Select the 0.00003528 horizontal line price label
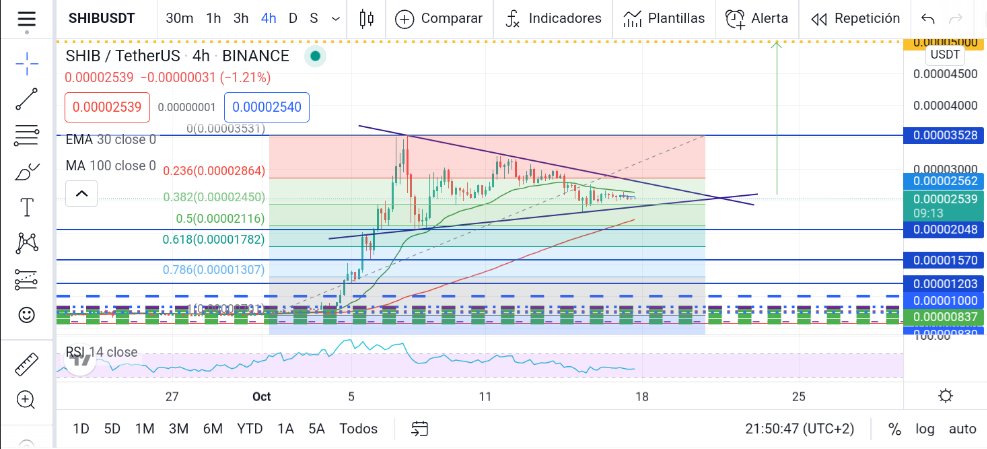The width and height of the screenshot is (987, 449). pyautogui.click(x=944, y=135)
